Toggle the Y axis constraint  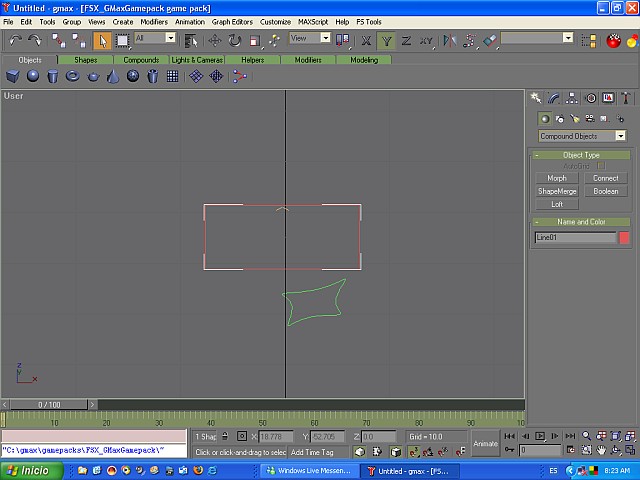click(x=386, y=40)
